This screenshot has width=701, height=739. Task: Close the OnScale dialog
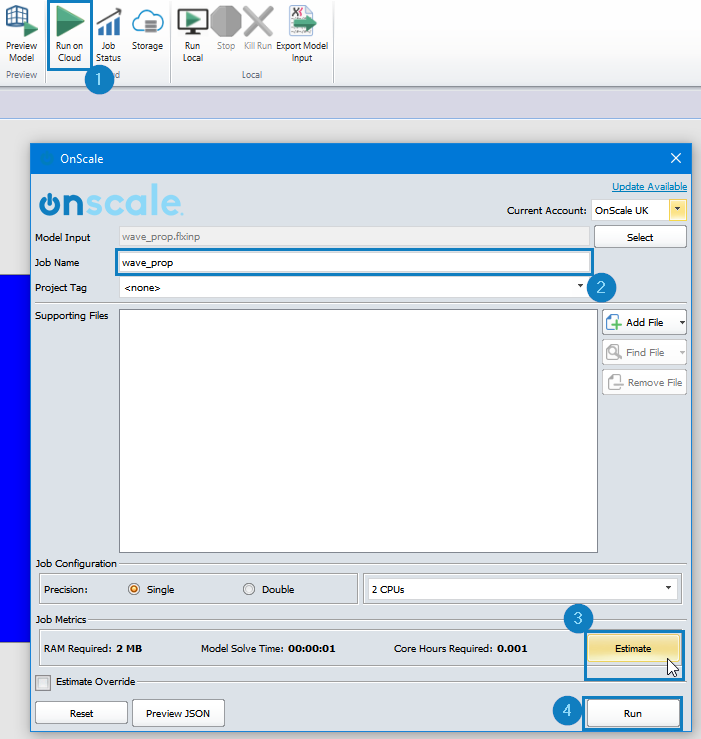tap(676, 158)
